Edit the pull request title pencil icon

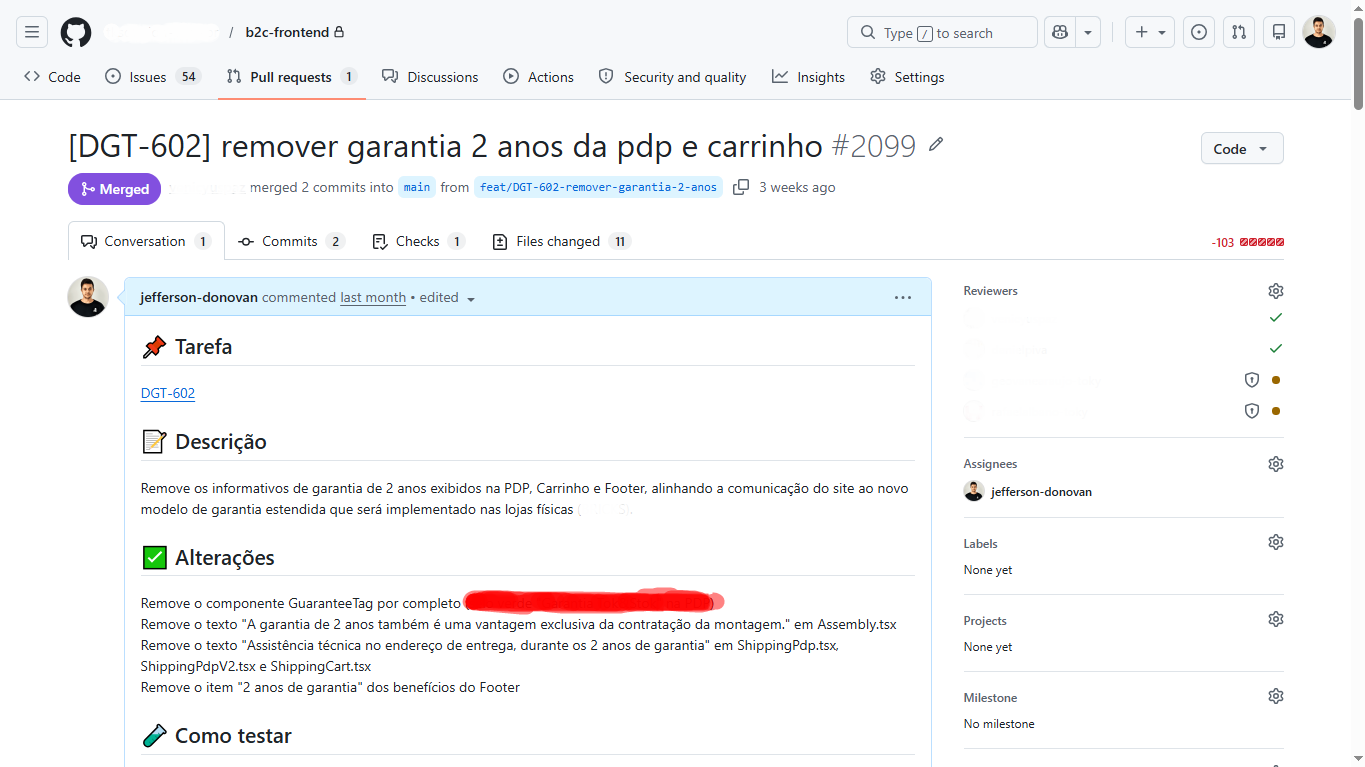936,145
